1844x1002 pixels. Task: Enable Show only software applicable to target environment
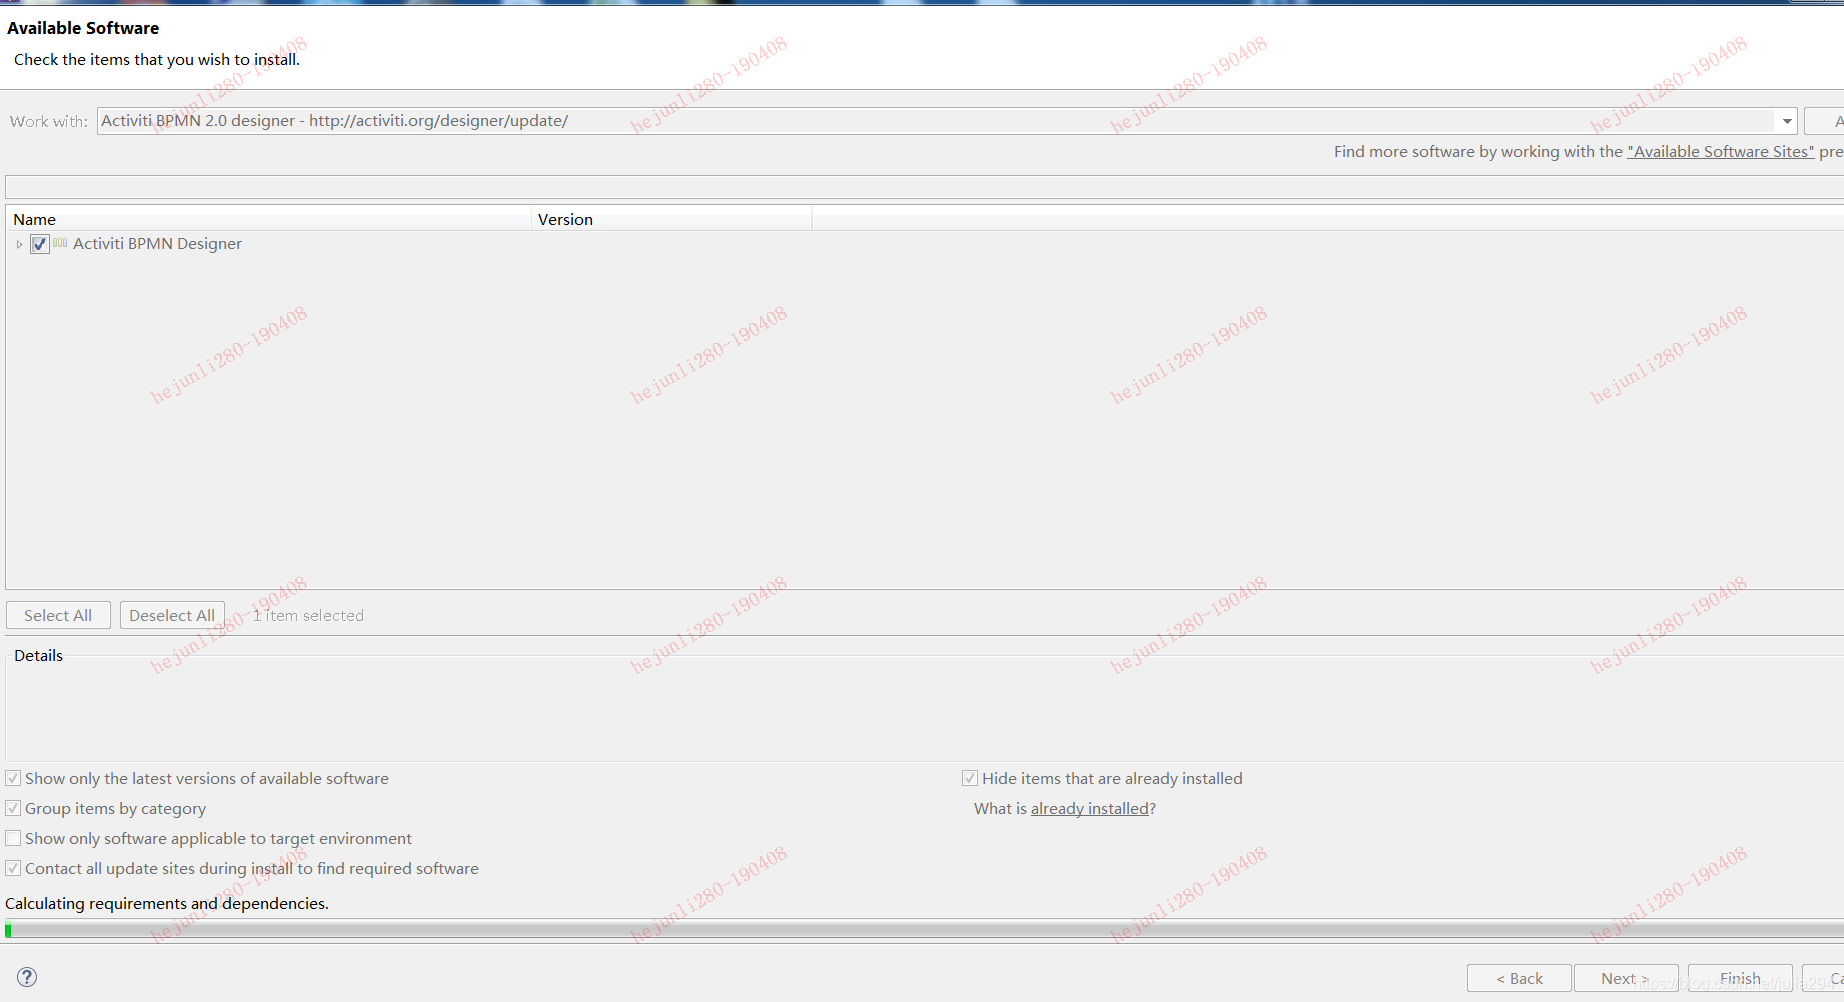tap(13, 838)
